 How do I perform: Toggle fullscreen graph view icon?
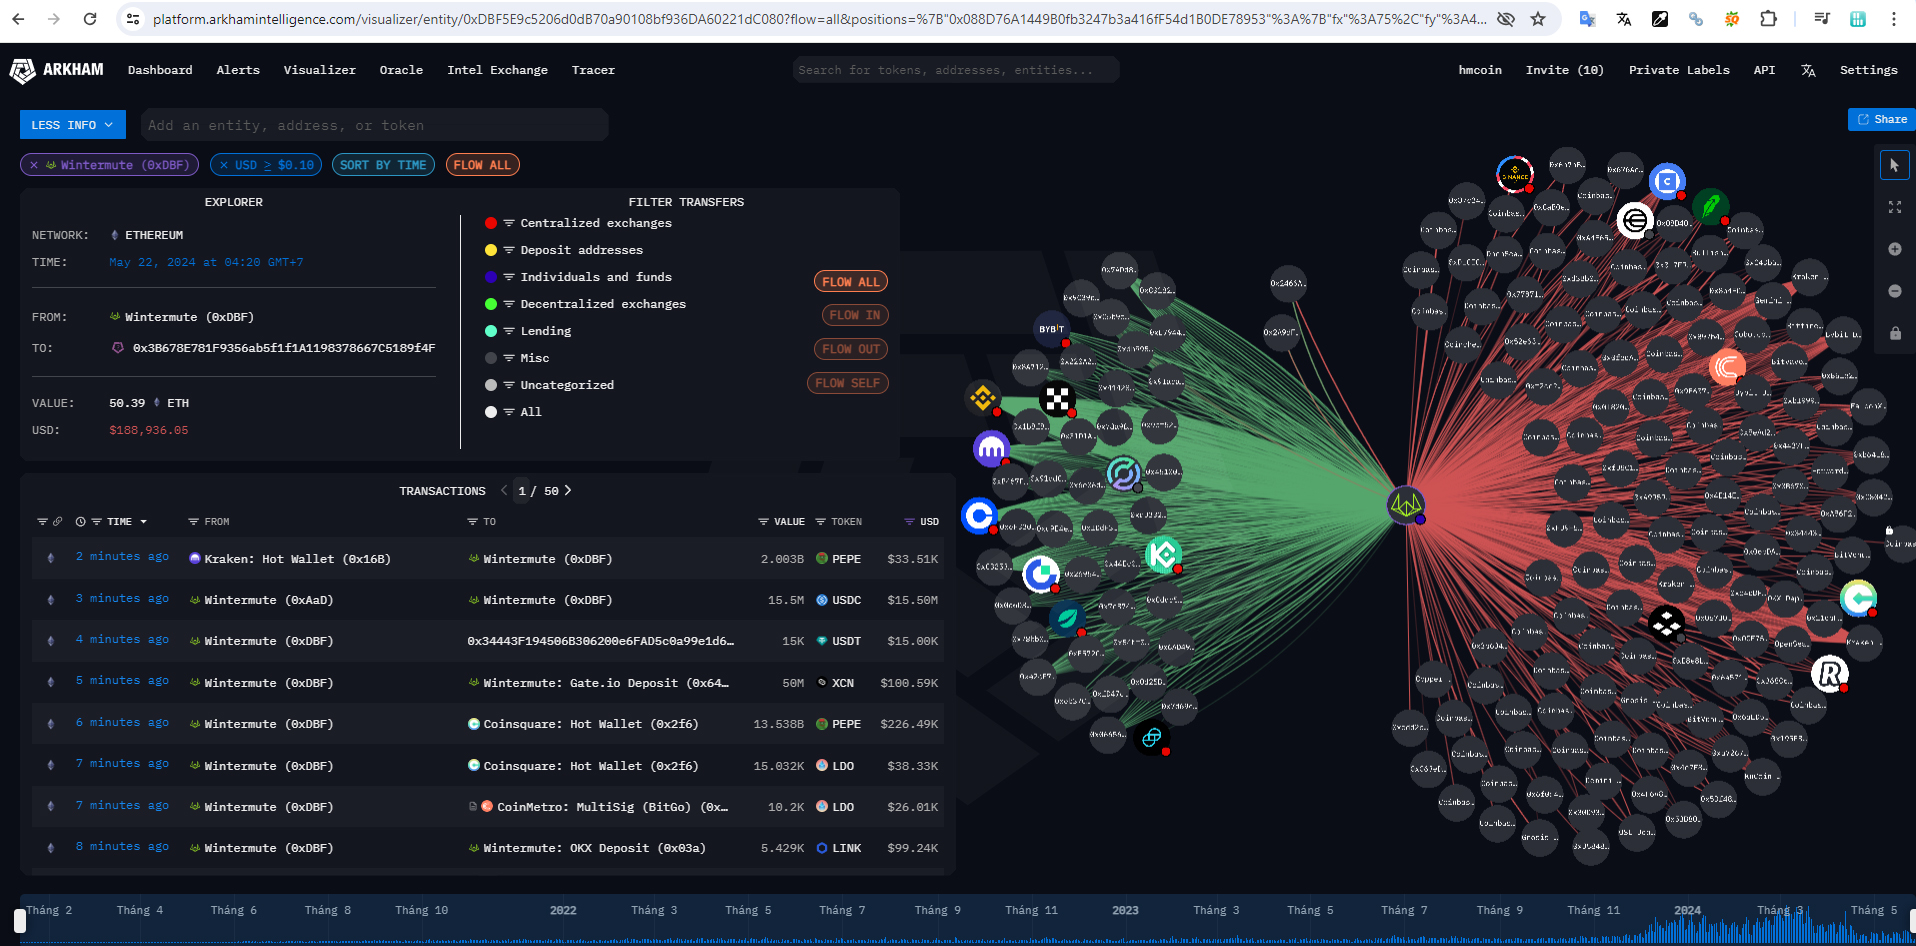[x=1894, y=207]
